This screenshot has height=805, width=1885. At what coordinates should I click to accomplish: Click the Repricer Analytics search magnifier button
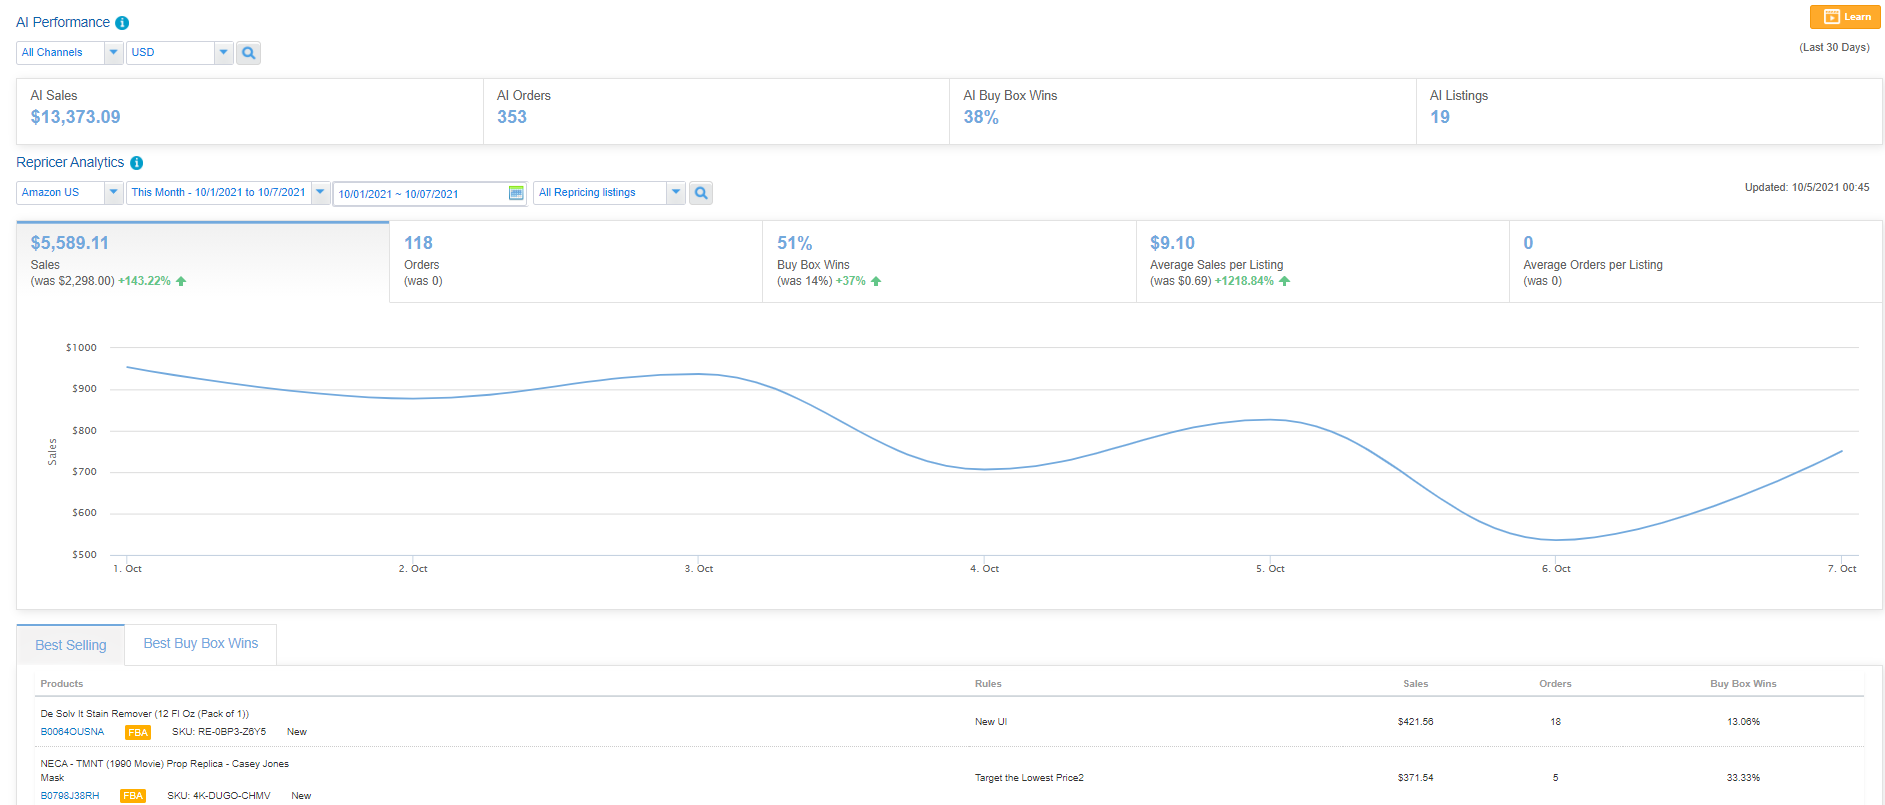[701, 193]
